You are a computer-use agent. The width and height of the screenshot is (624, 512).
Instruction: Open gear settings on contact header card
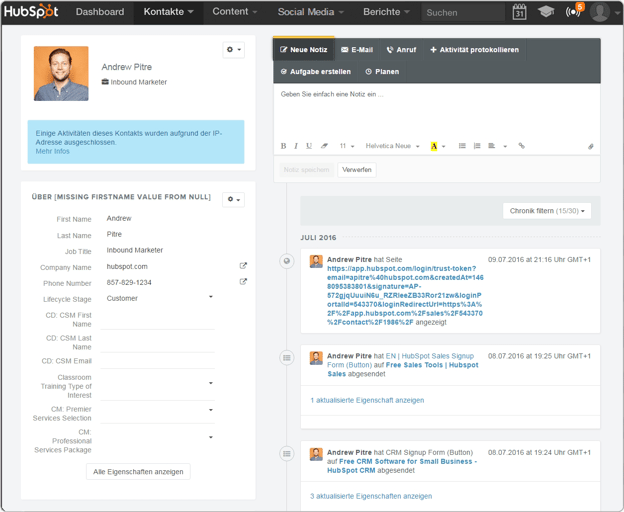[x=234, y=50]
